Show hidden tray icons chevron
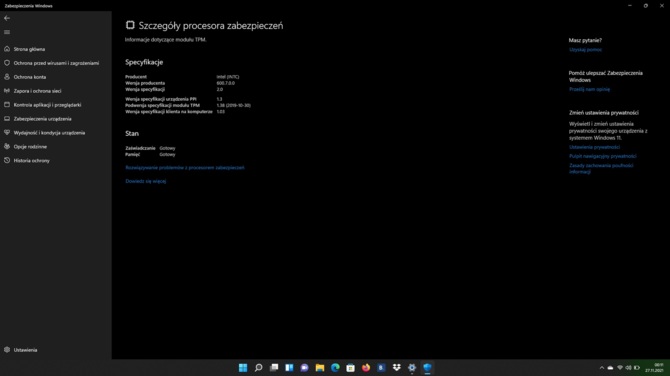 602,368
